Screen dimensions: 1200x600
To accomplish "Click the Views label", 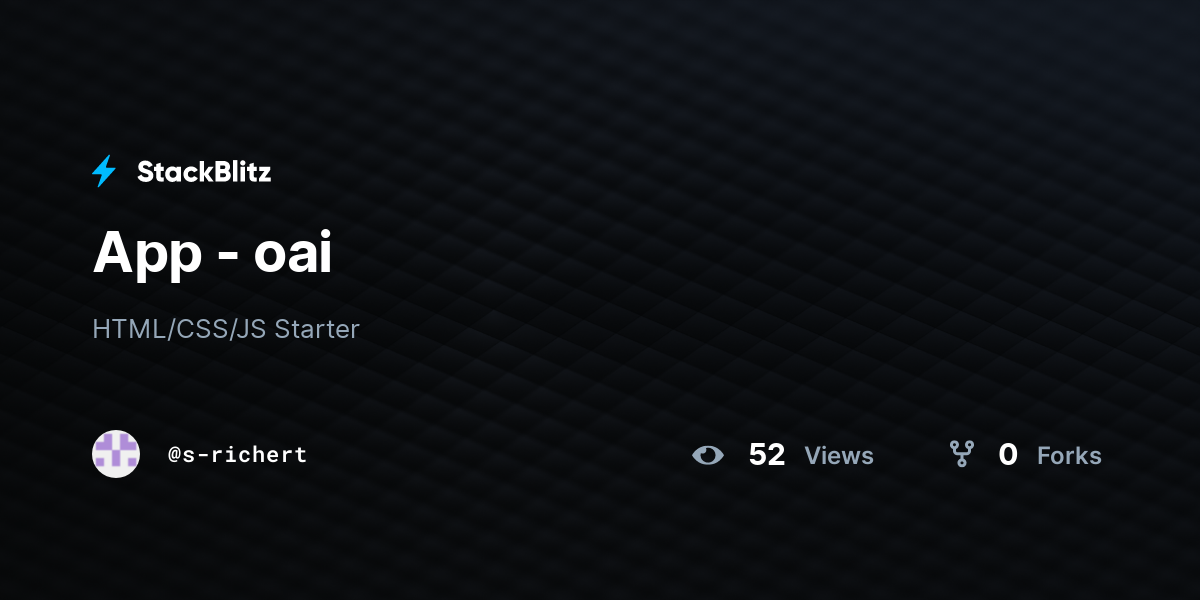I will click(x=839, y=456).
